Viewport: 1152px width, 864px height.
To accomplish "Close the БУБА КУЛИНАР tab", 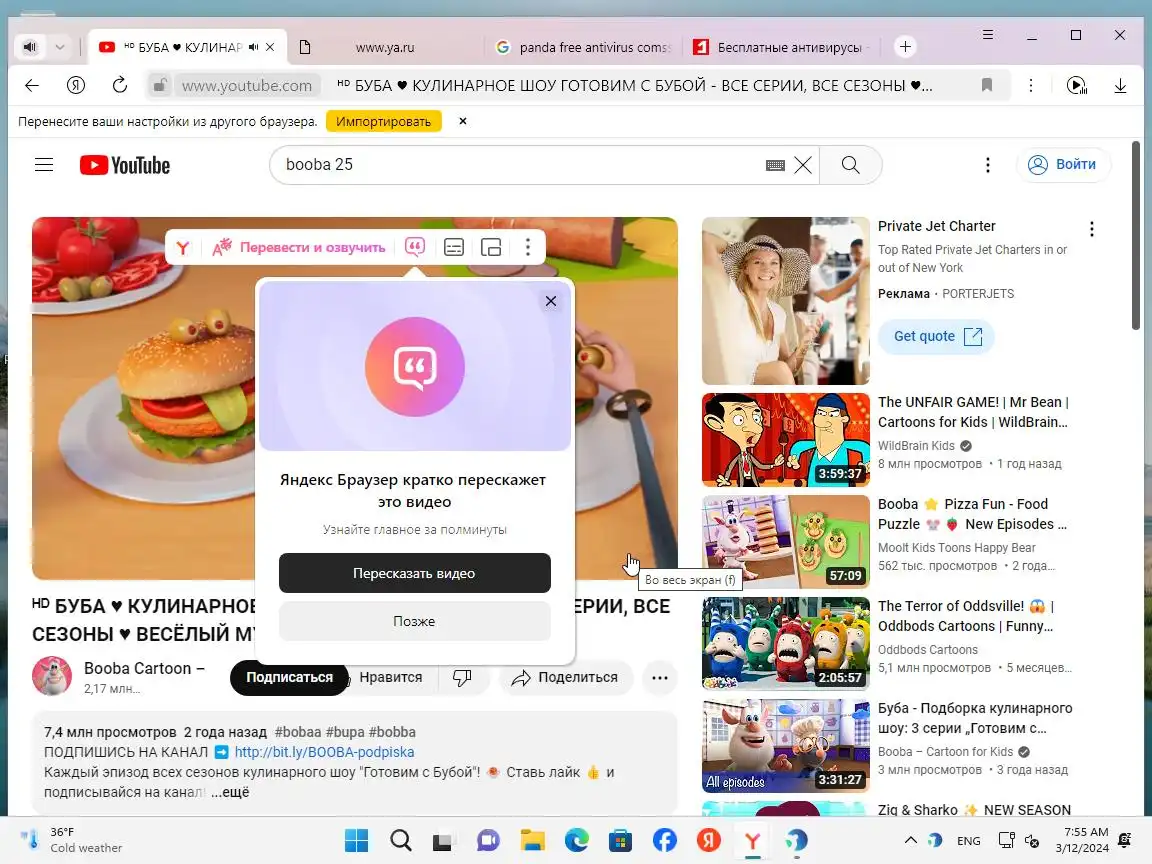I will click(x=270, y=47).
